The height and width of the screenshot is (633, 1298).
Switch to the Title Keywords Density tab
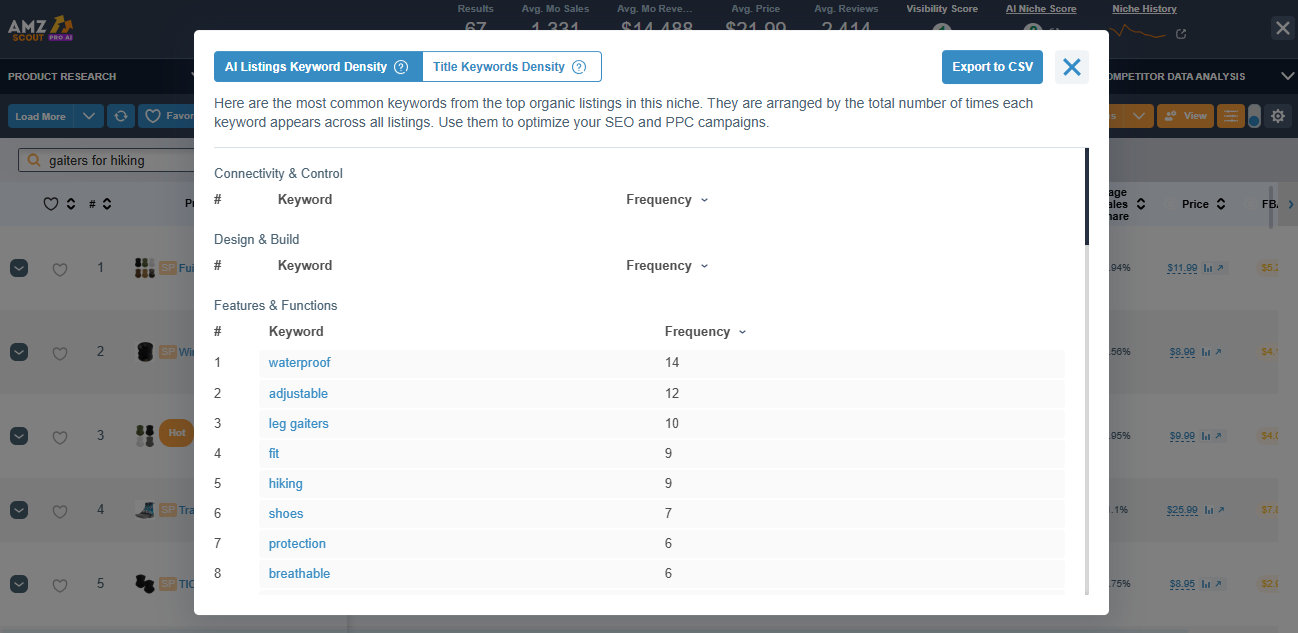502,66
